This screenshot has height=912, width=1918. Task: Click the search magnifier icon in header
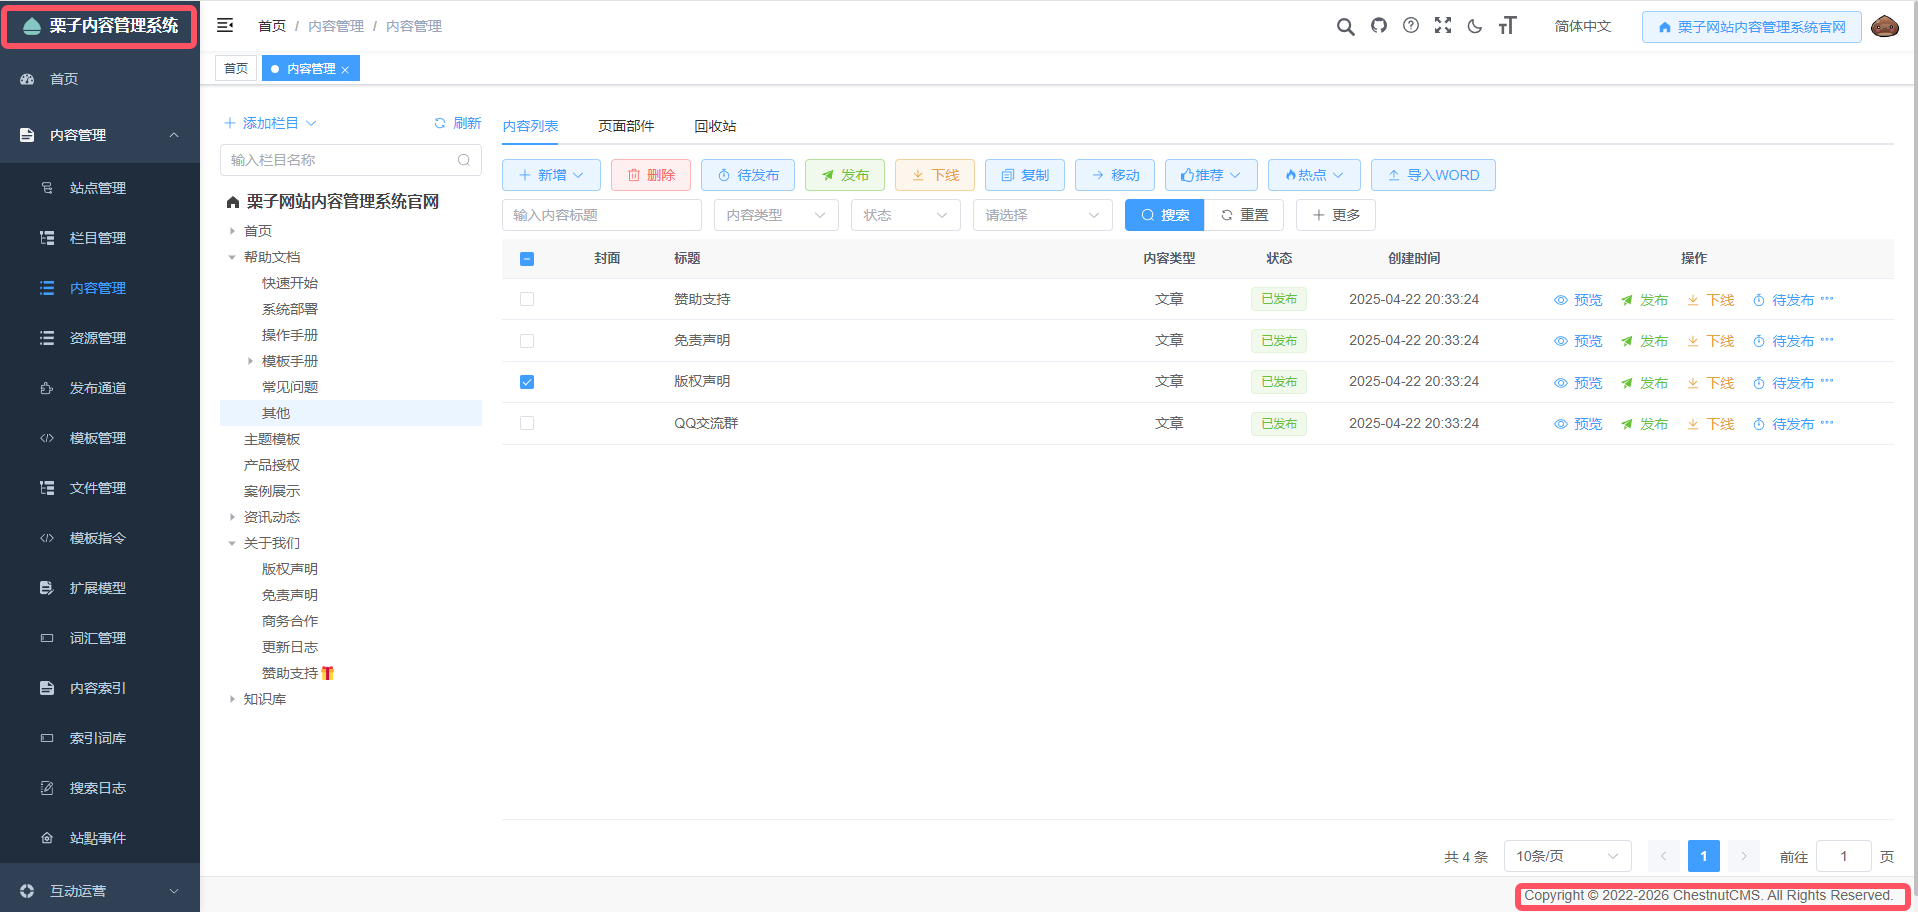1345,27
